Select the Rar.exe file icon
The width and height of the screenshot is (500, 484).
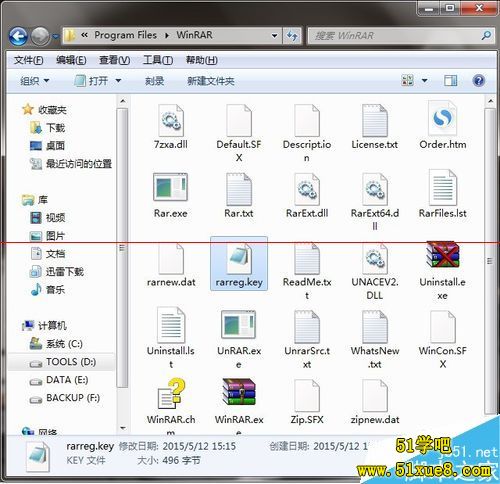pos(170,187)
